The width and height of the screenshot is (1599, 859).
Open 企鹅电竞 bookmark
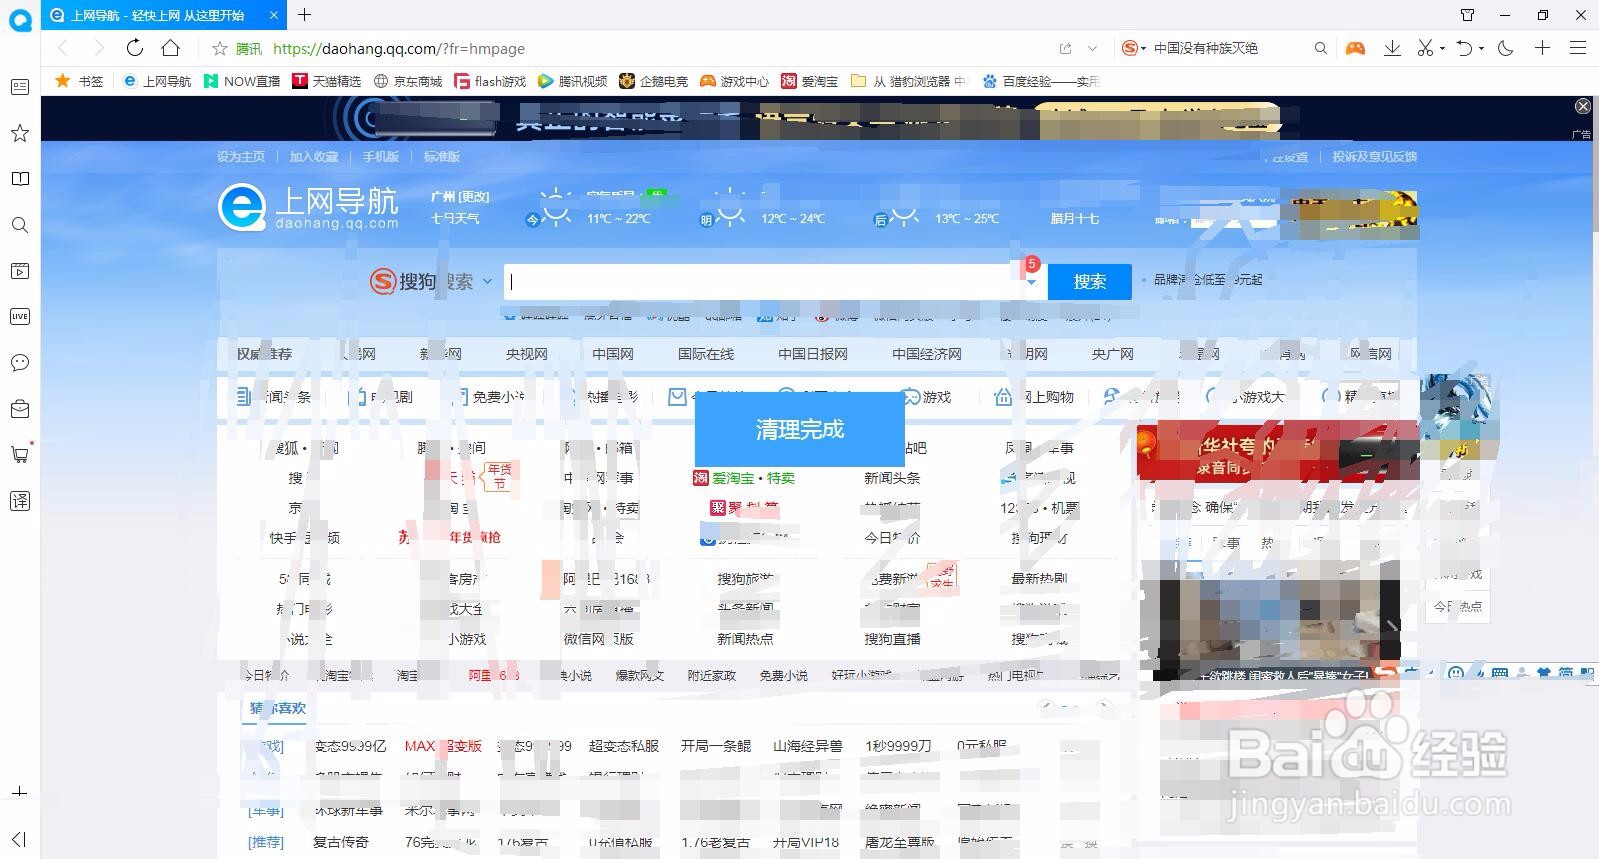tap(654, 81)
